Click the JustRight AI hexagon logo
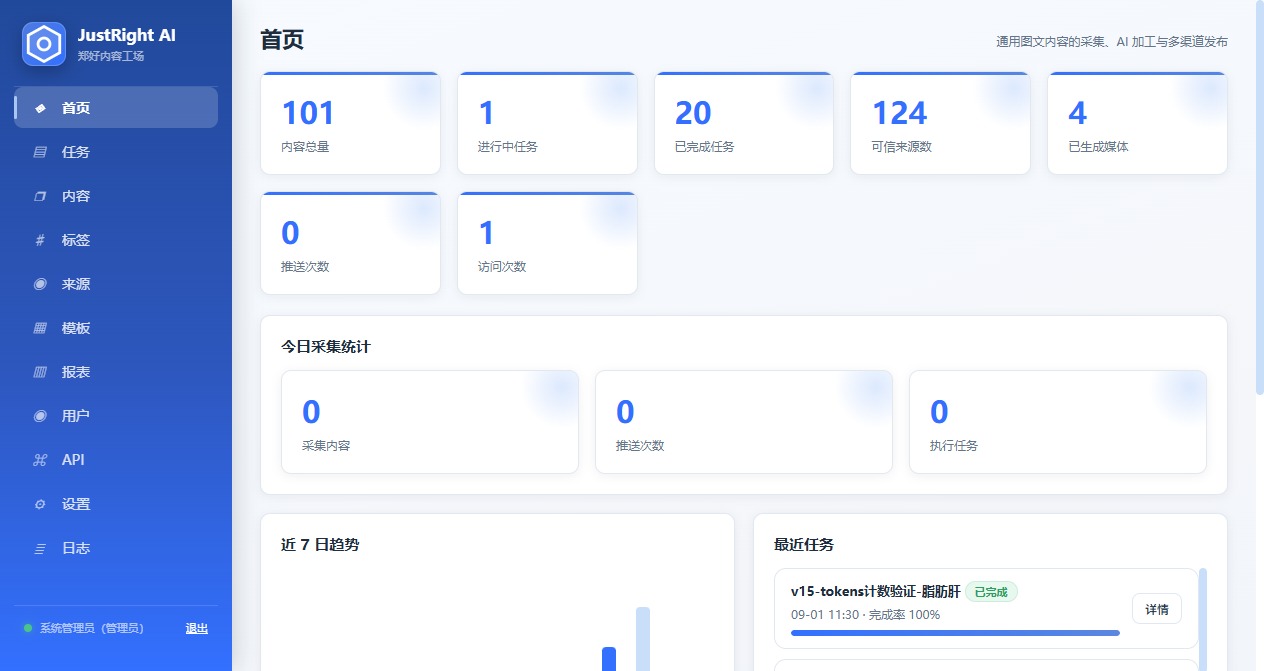This screenshot has height=671, width=1264. pos(44,44)
